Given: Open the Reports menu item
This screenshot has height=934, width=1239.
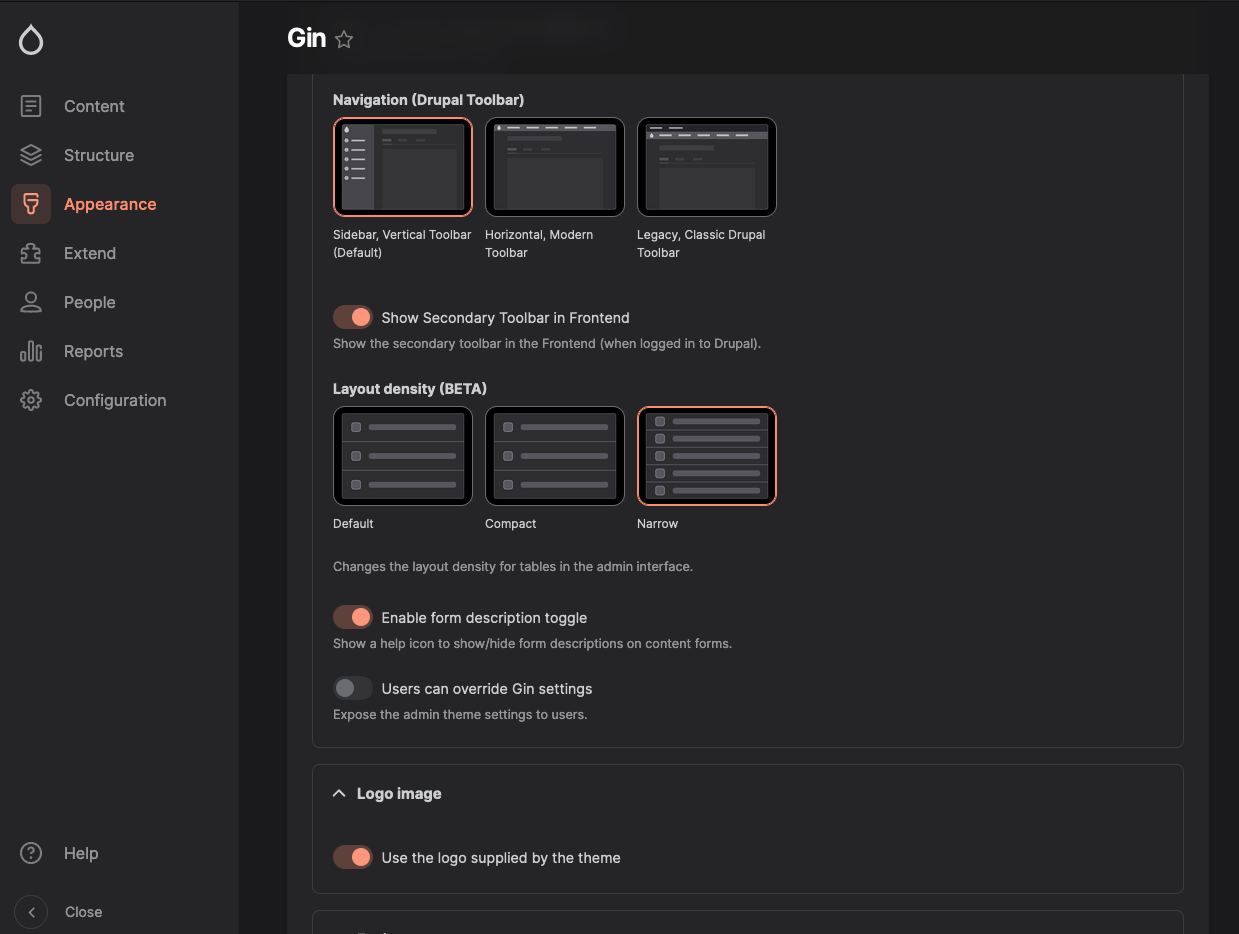Looking at the screenshot, I should (x=94, y=351).
